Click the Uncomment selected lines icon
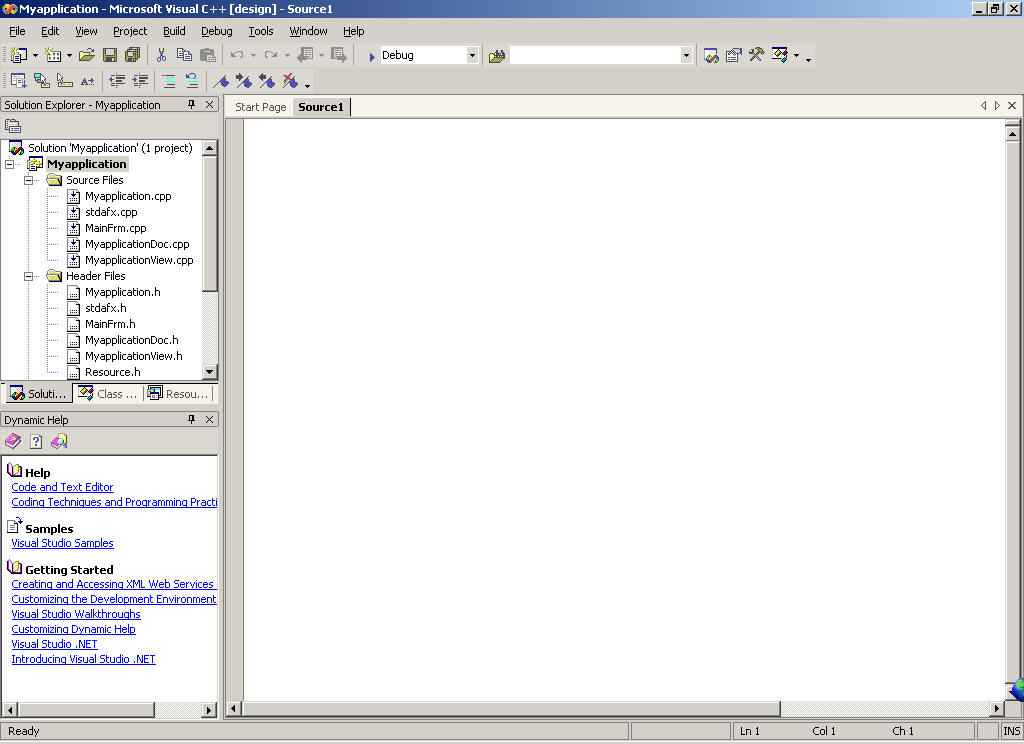This screenshot has width=1024, height=744. tap(192, 81)
